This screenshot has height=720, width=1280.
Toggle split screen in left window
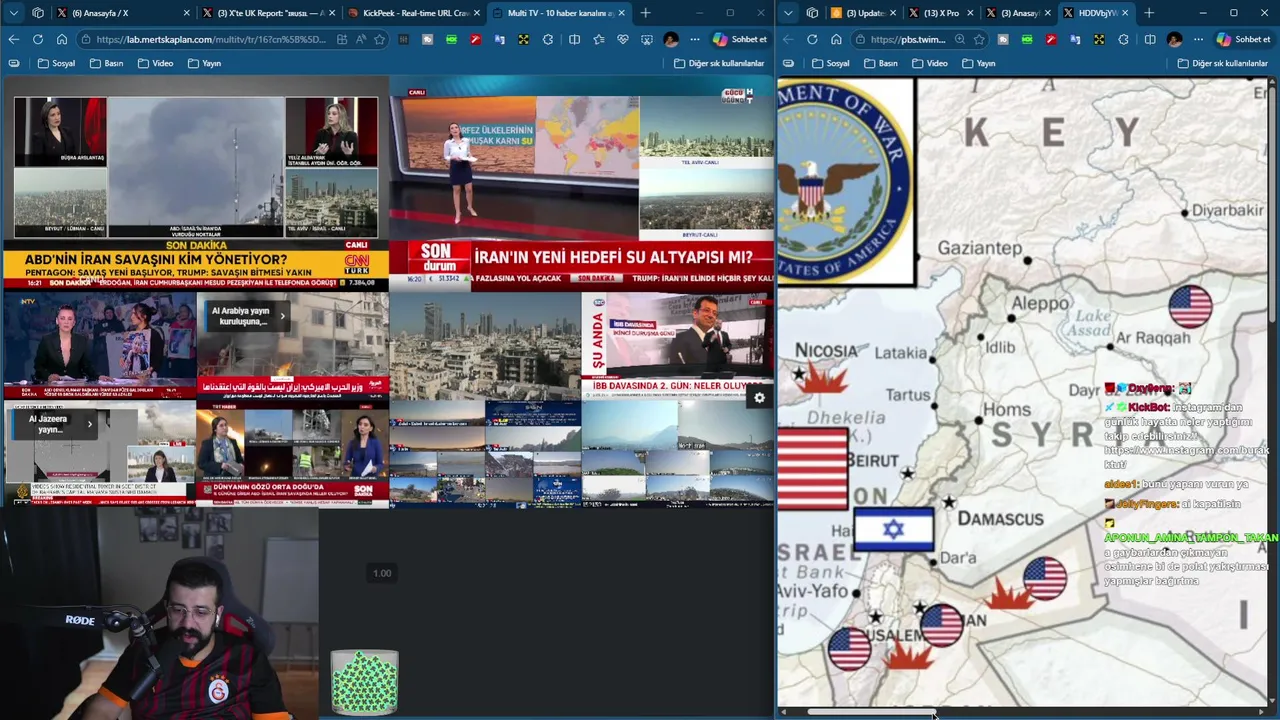574,39
